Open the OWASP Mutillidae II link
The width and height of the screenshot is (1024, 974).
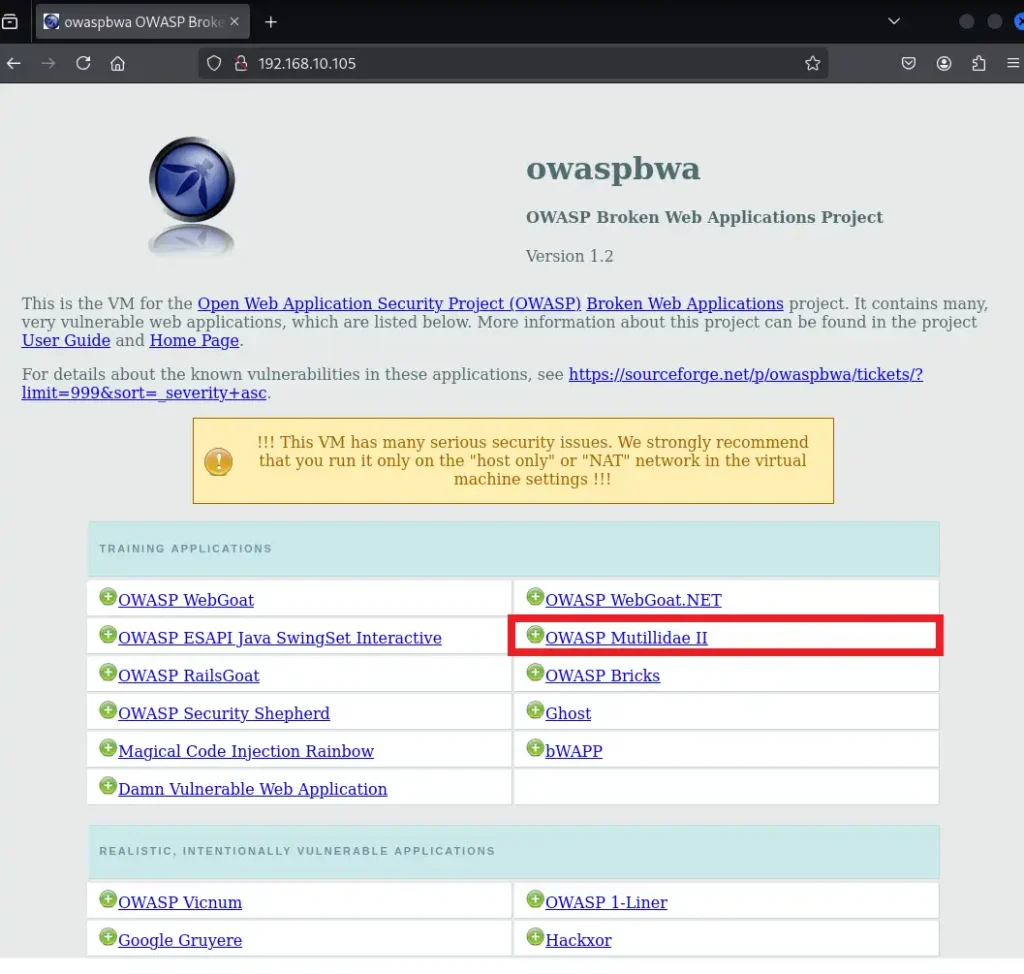click(626, 638)
